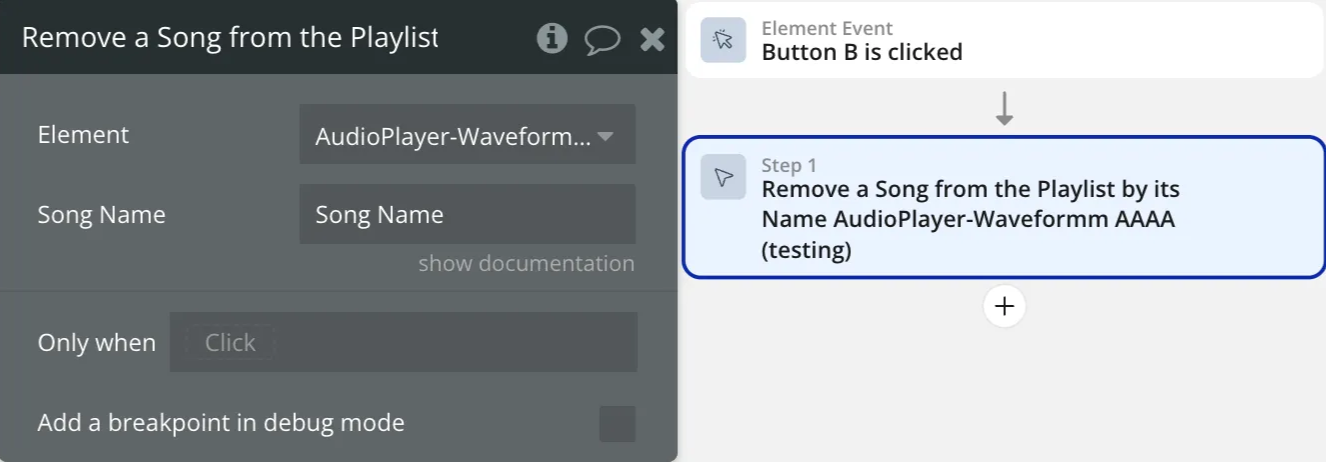Click the down arrow between event and step
Image resolution: width=1326 pixels, height=462 pixels.
tap(1004, 108)
